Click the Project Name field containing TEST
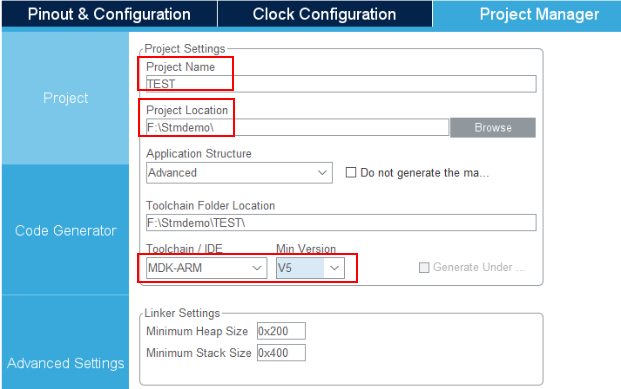 pos(341,84)
